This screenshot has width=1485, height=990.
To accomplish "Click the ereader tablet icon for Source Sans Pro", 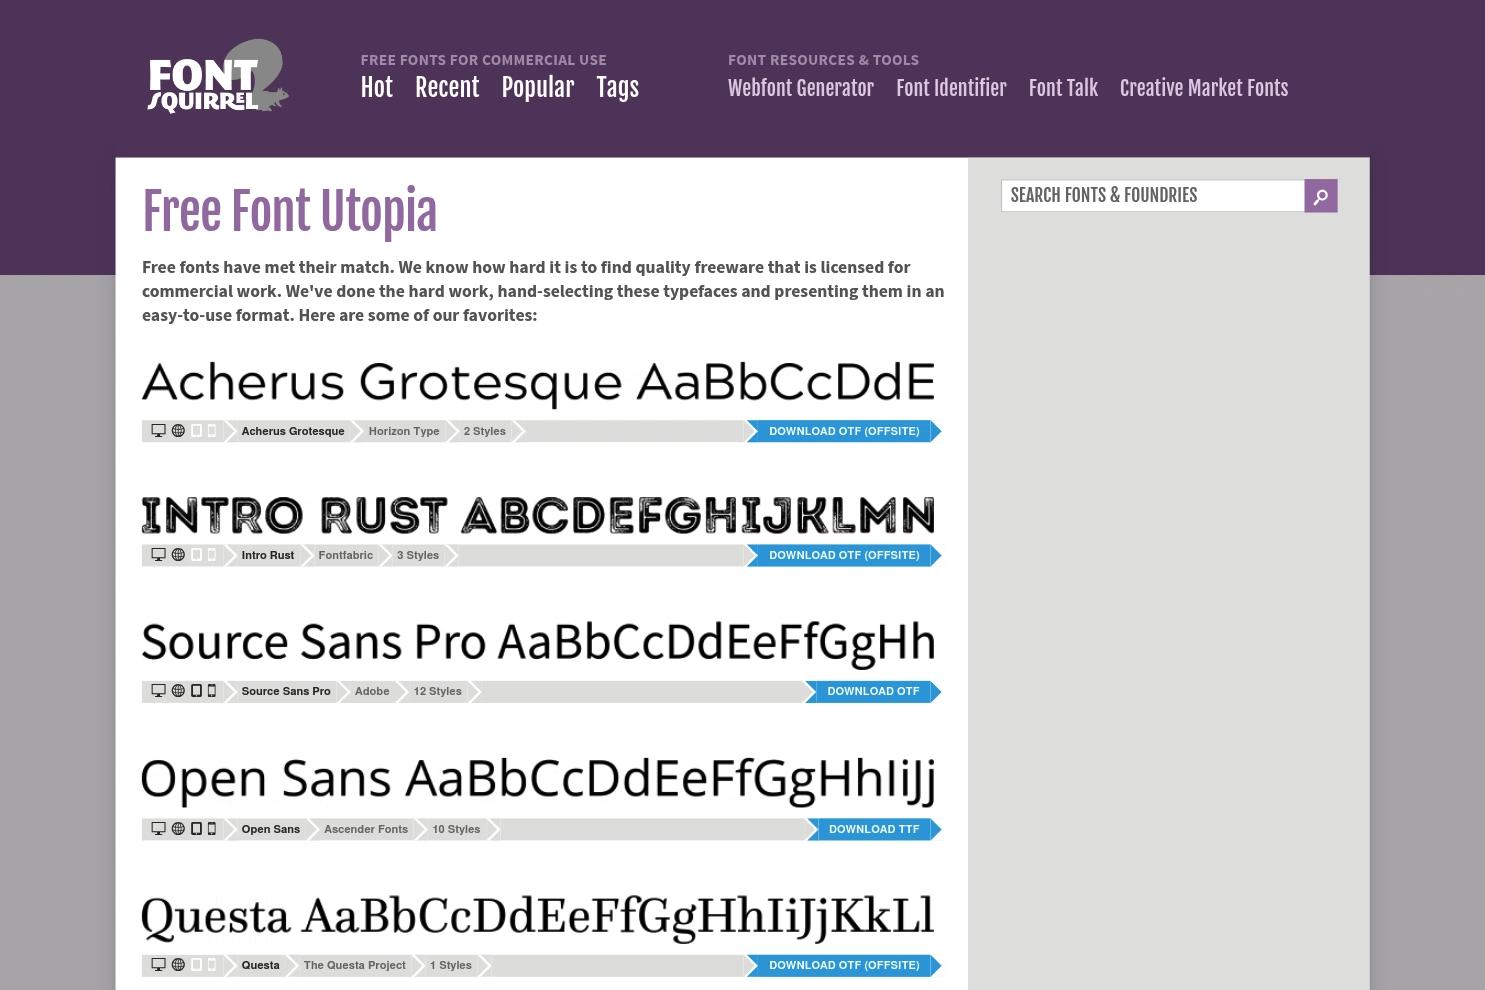I will [x=196, y=690].
